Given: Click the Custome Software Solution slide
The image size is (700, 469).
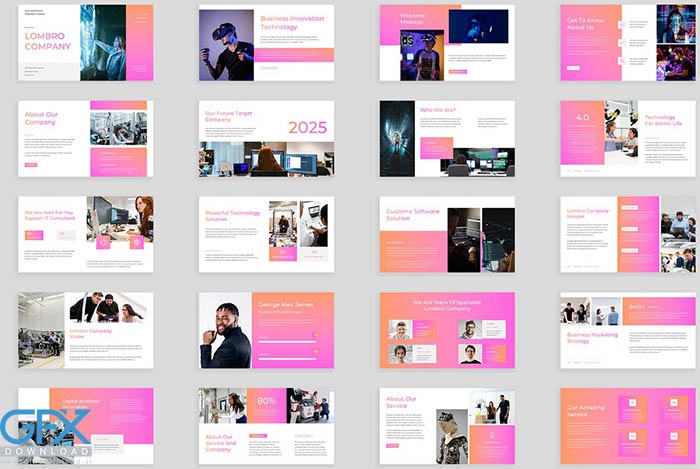Looking at the screenshot, I should pos(447,234).
